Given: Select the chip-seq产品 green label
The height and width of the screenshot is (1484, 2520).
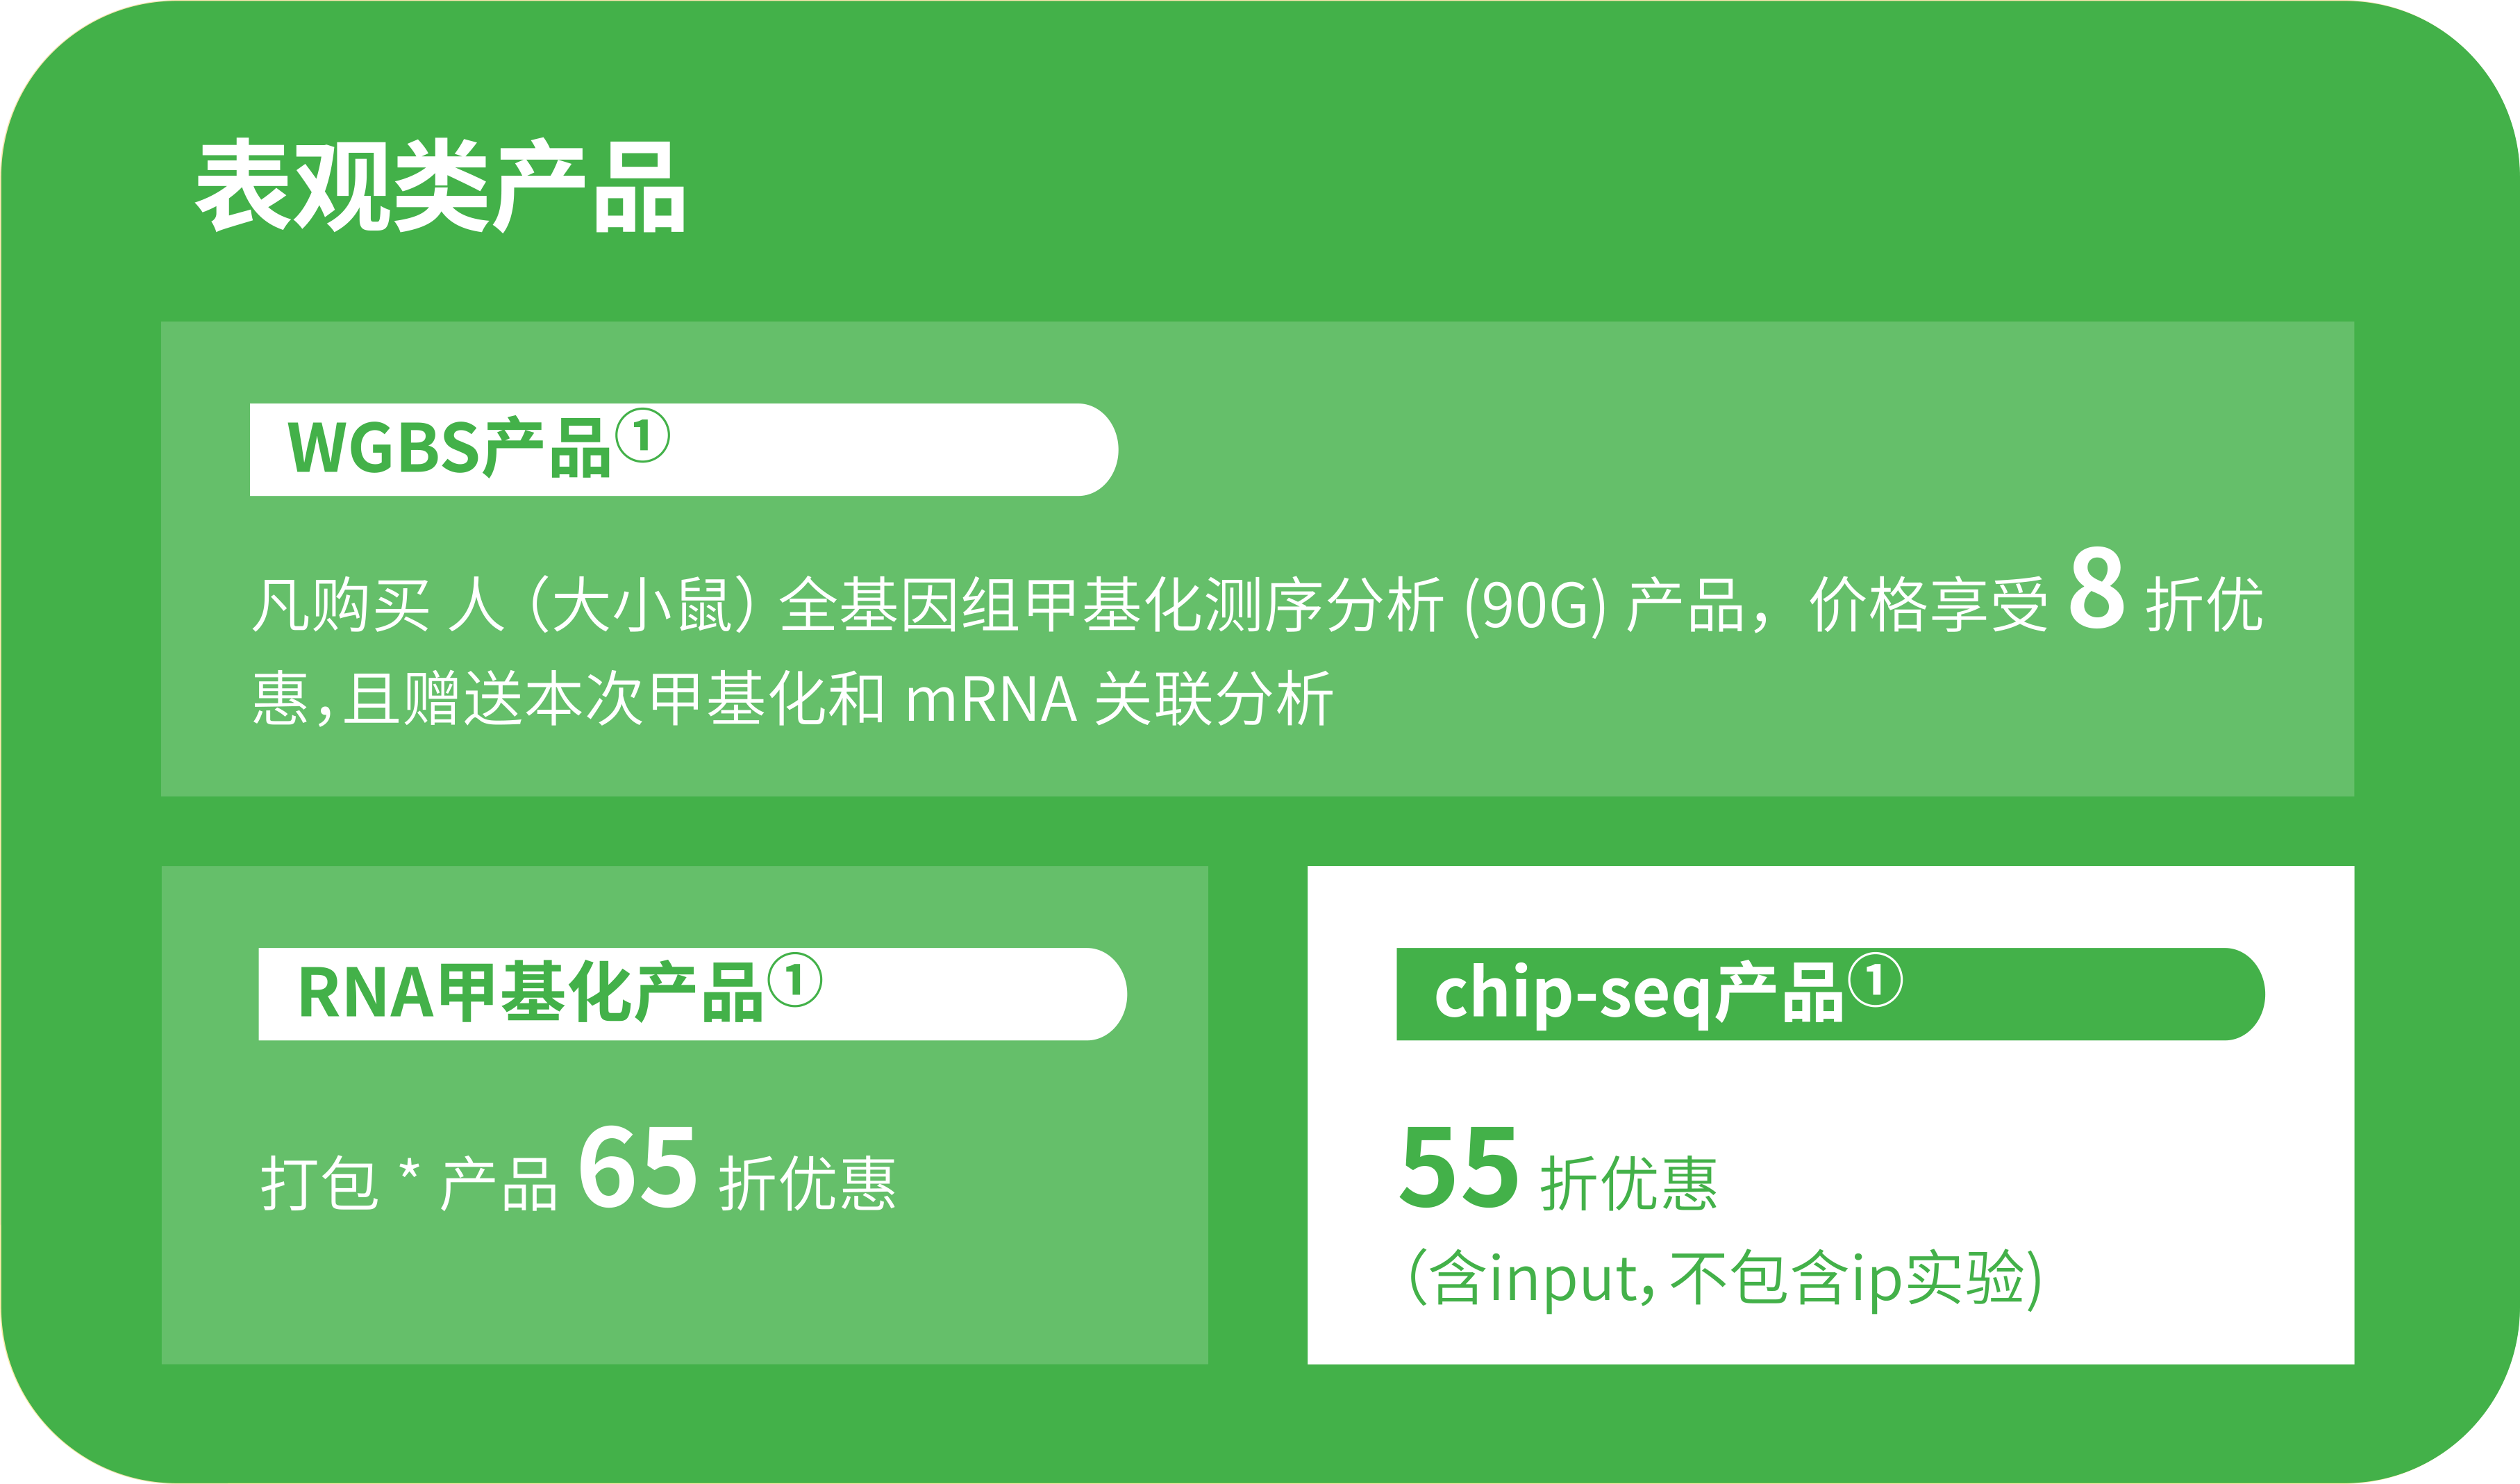Looking at the screenshot, I should tap(1831, 994).
